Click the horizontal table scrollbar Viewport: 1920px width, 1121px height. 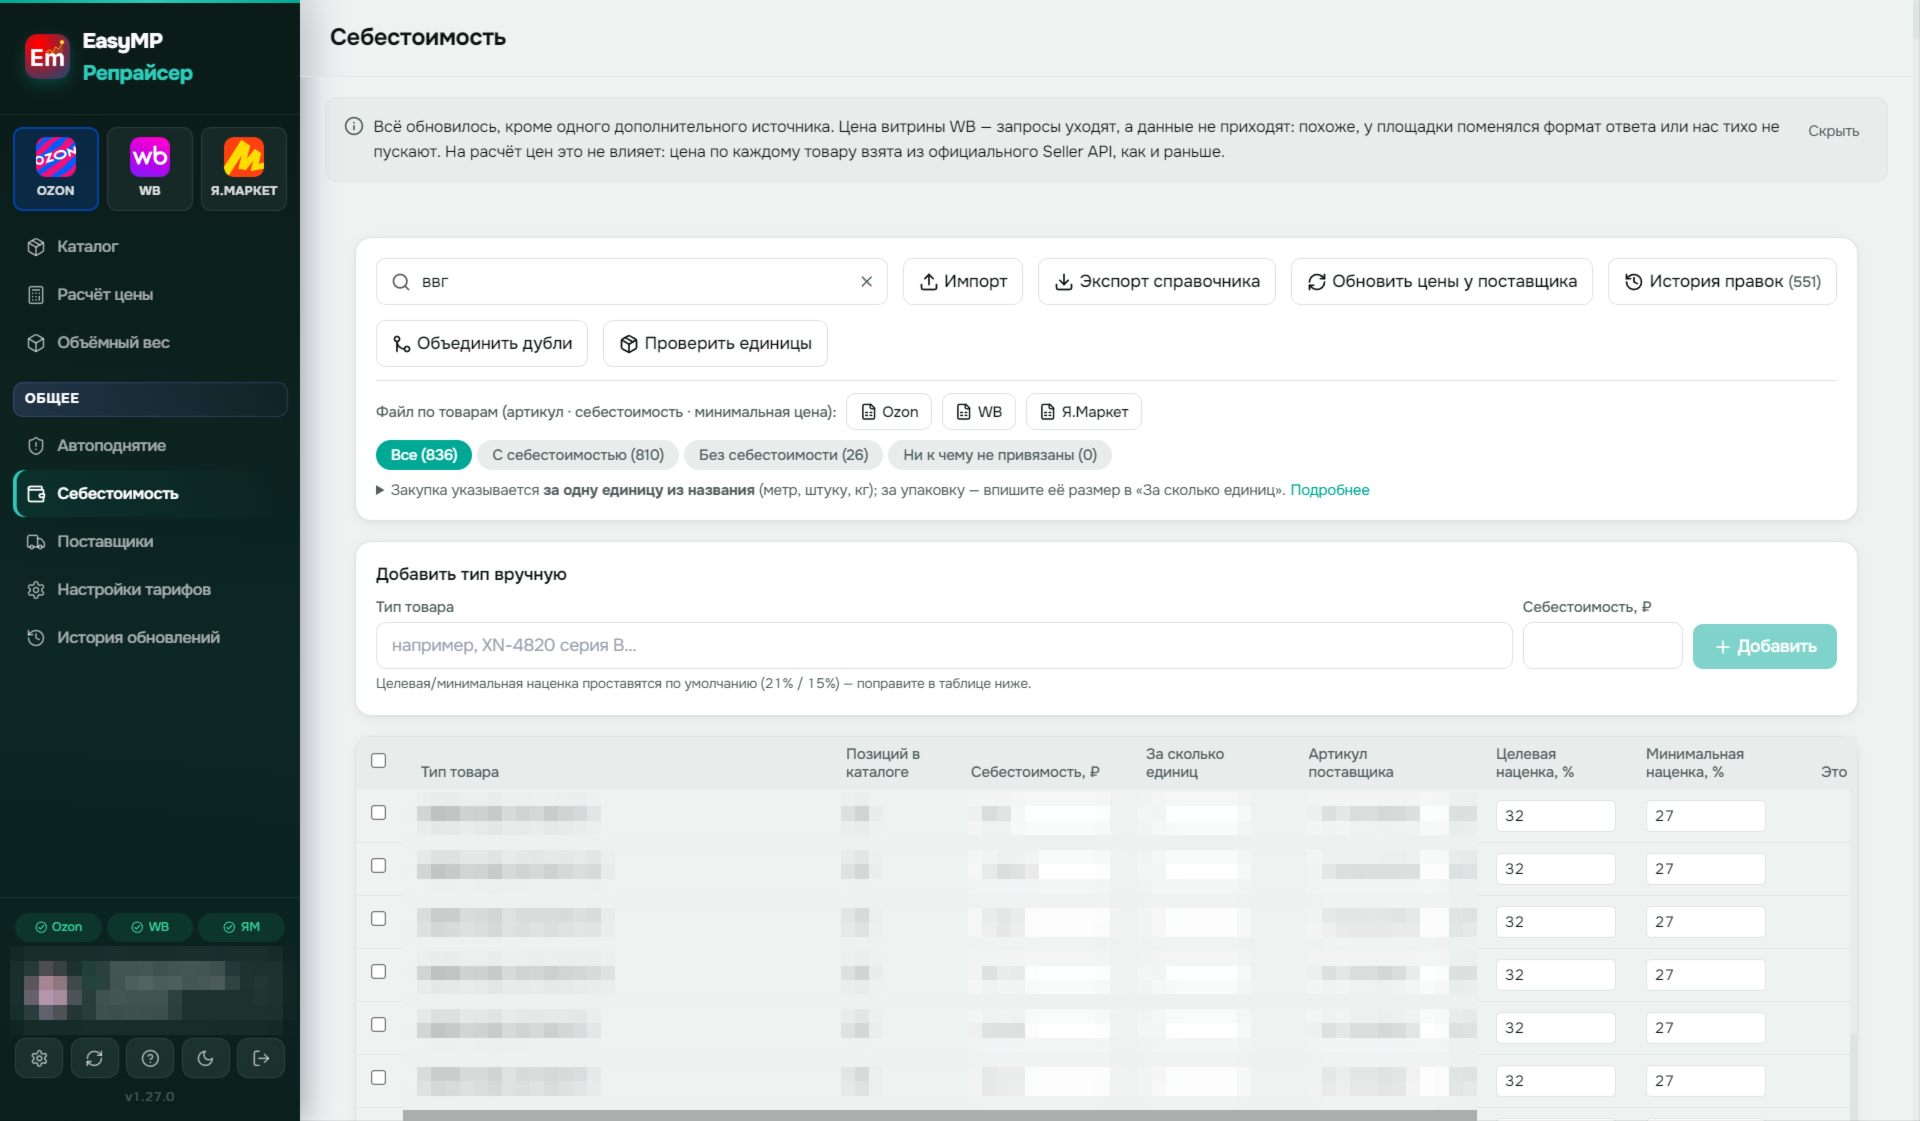(939, 1115)
